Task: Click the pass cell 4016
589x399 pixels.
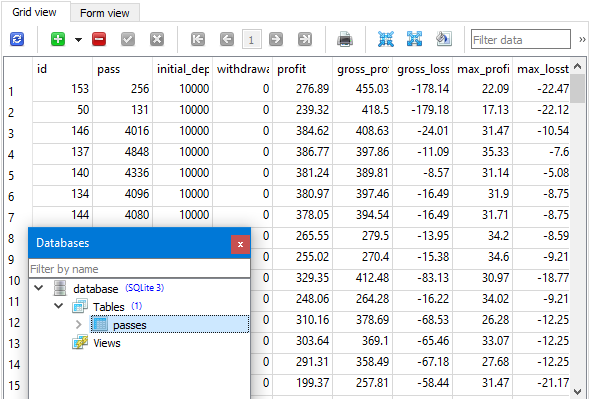Action: coord(122,131)
